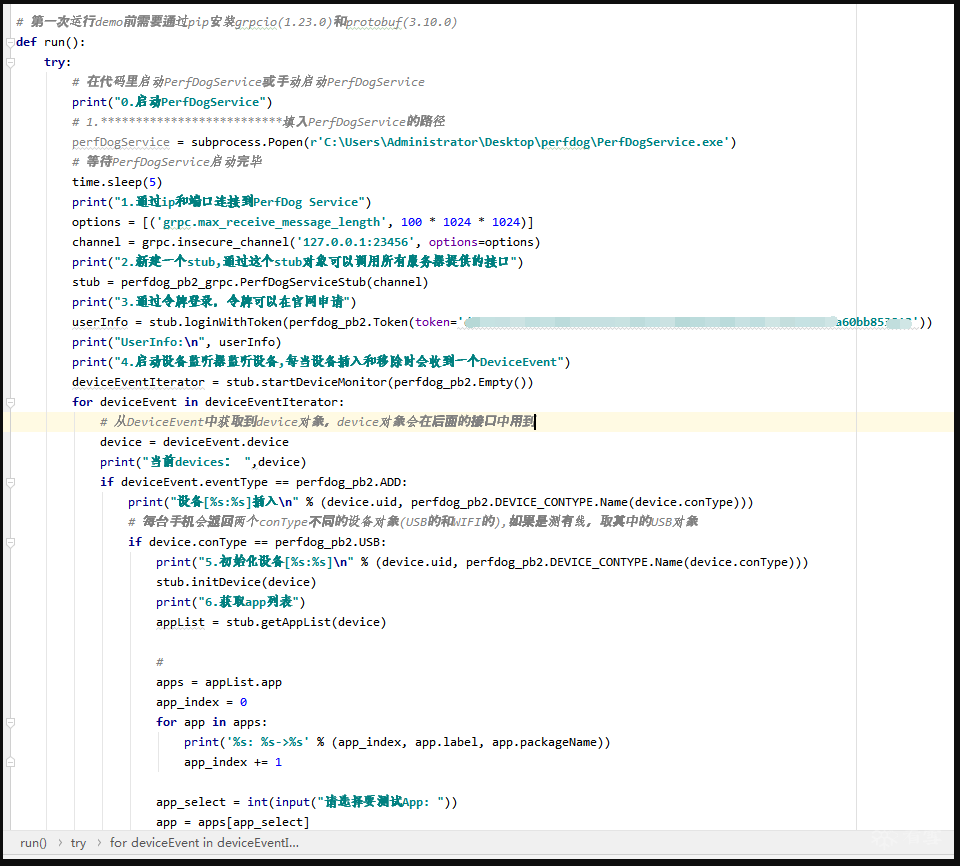Click 'app_select = int(input(...))' line

(306, 802)
